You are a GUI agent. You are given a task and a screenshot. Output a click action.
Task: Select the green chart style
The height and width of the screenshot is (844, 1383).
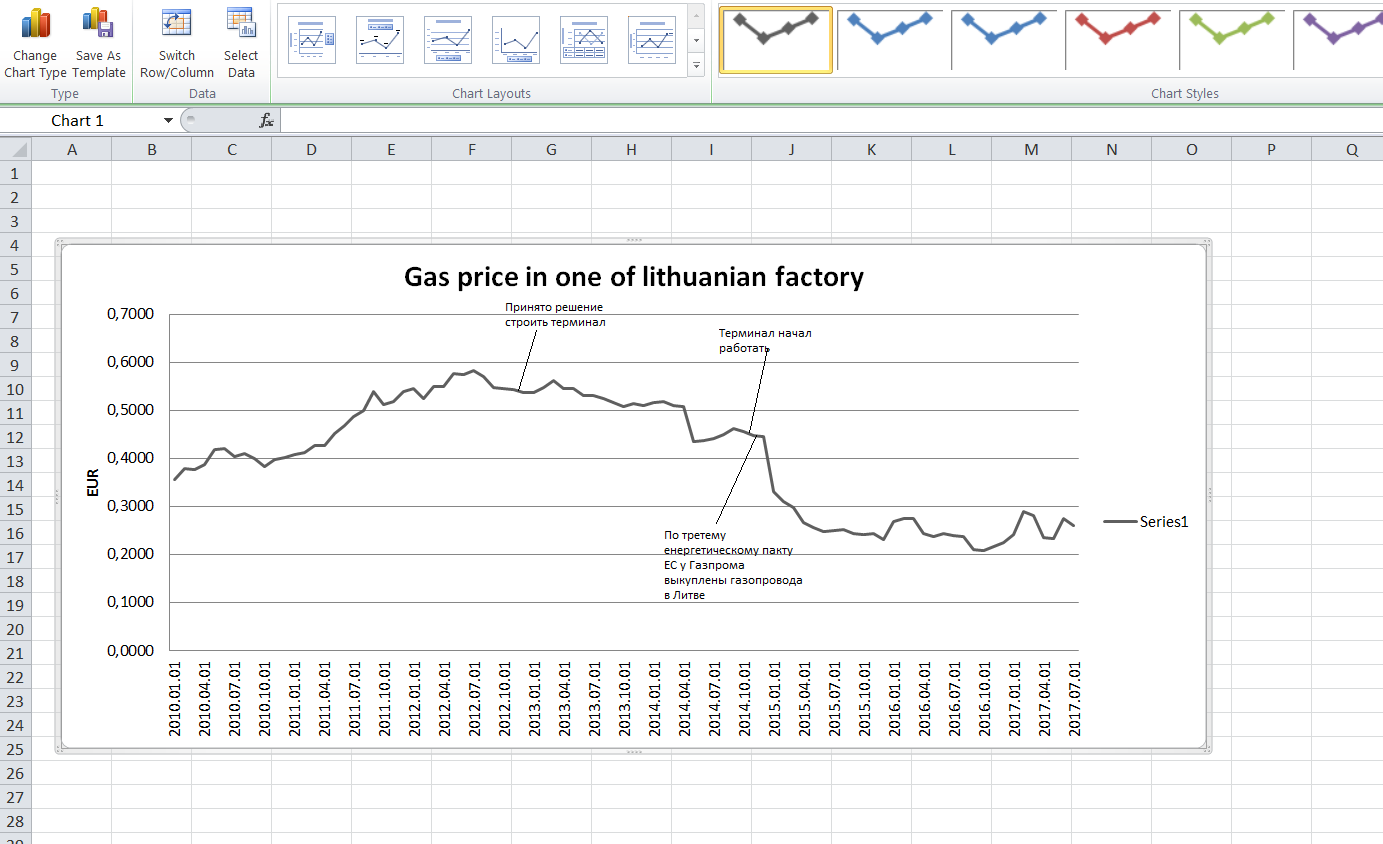[1232, 39]
